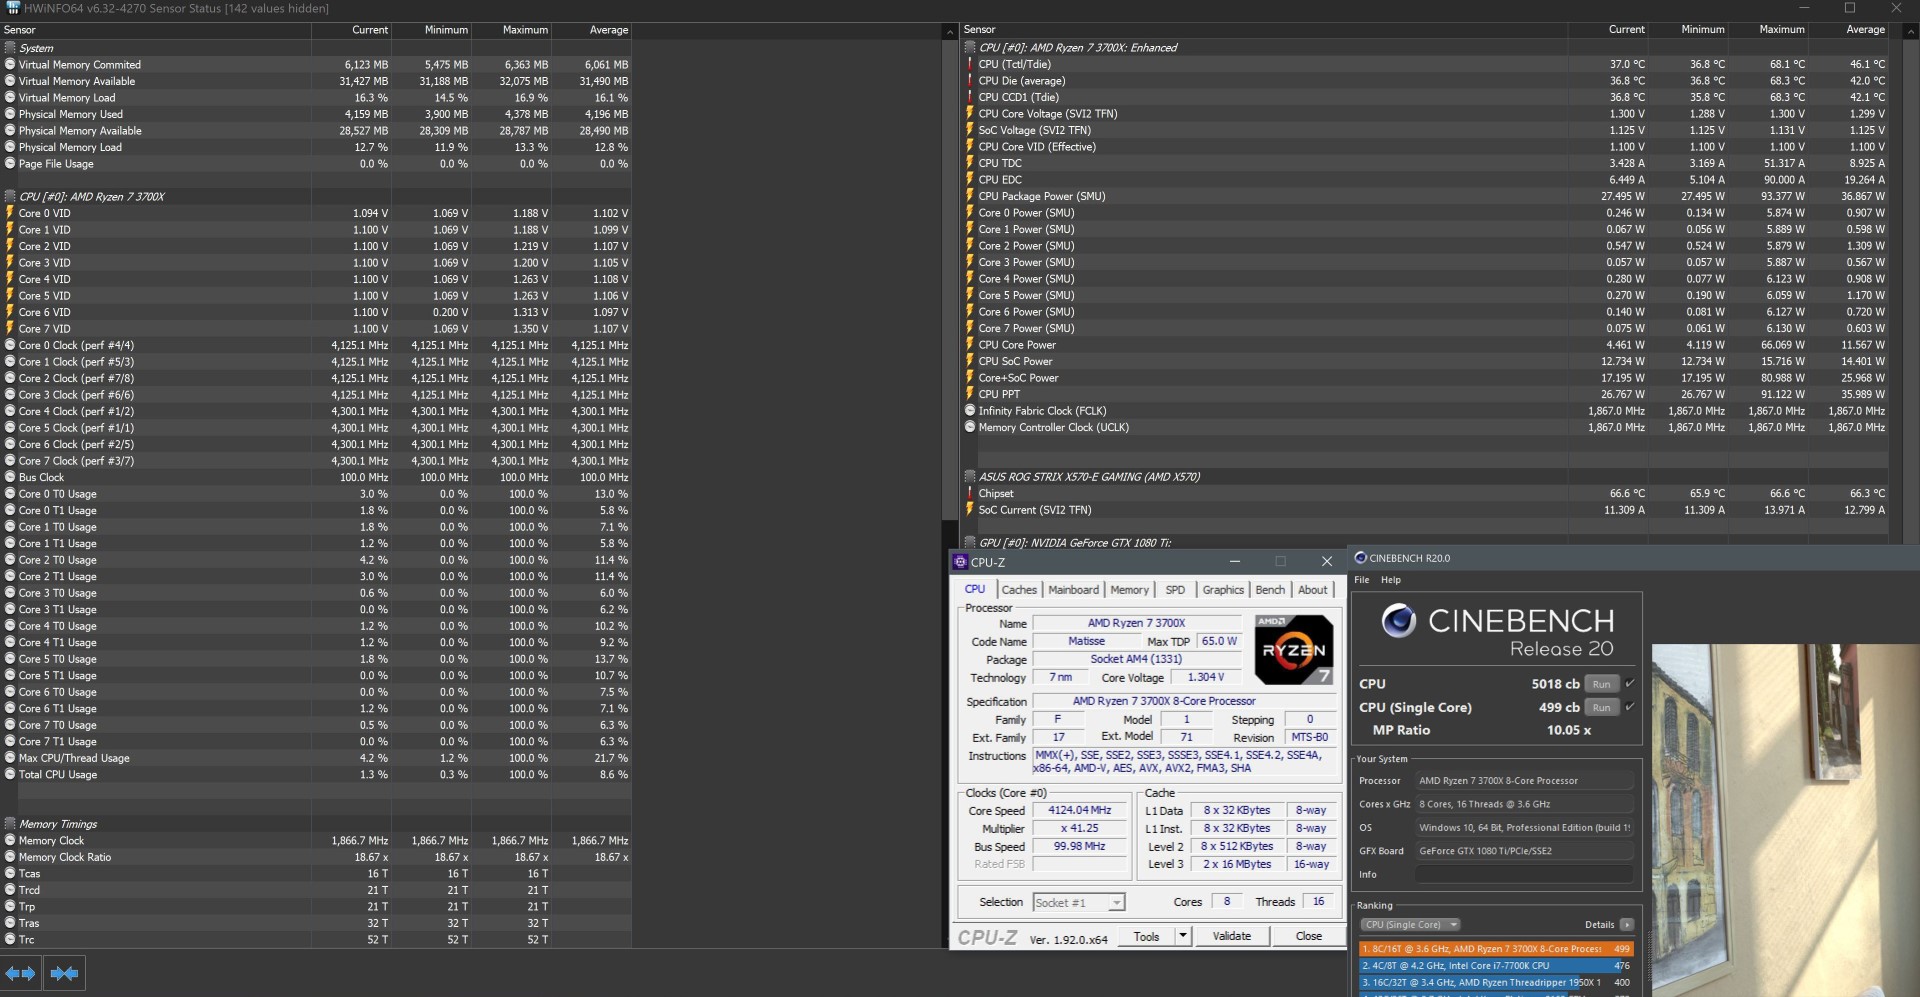This screenshot has width=1920, height=997.
Task: Click the lightning icon beside Core 7 VID
Action: 10,329
